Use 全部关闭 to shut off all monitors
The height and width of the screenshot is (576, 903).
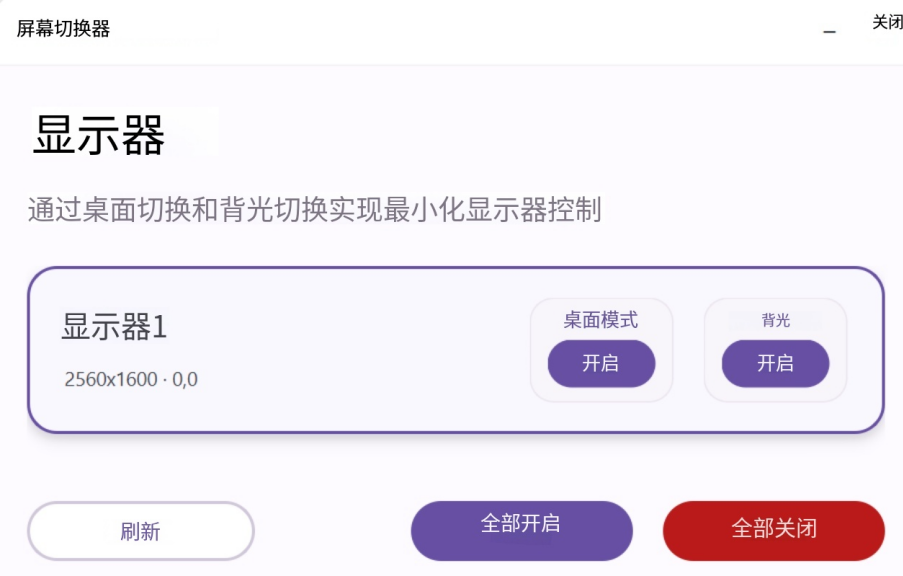click(x=775, y=530)
